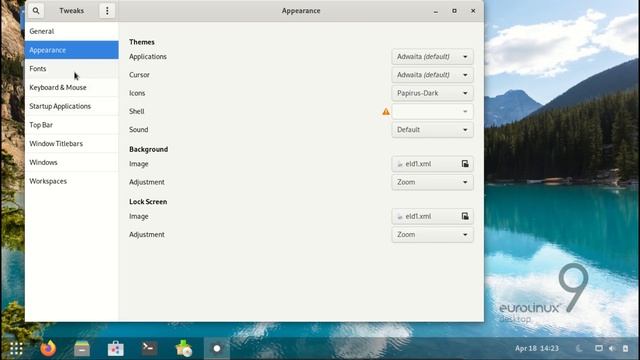Open the Tweaks three-dot menu

click(107, 11)
